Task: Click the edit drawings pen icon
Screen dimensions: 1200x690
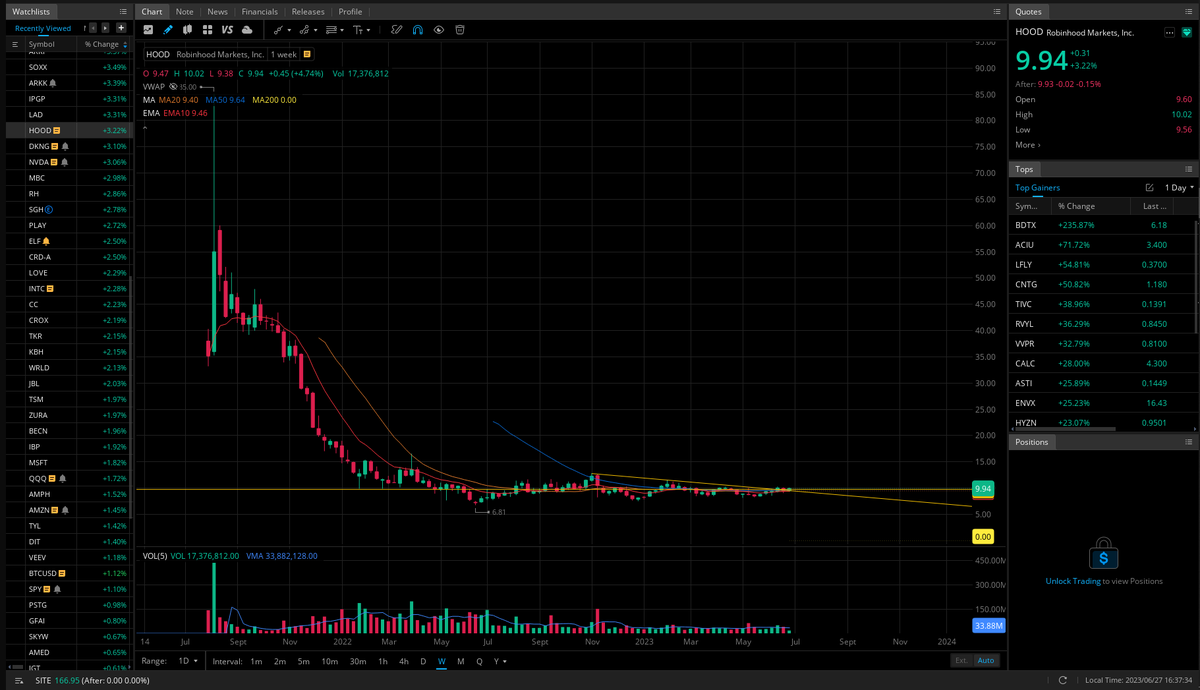Action: point(396,30)
